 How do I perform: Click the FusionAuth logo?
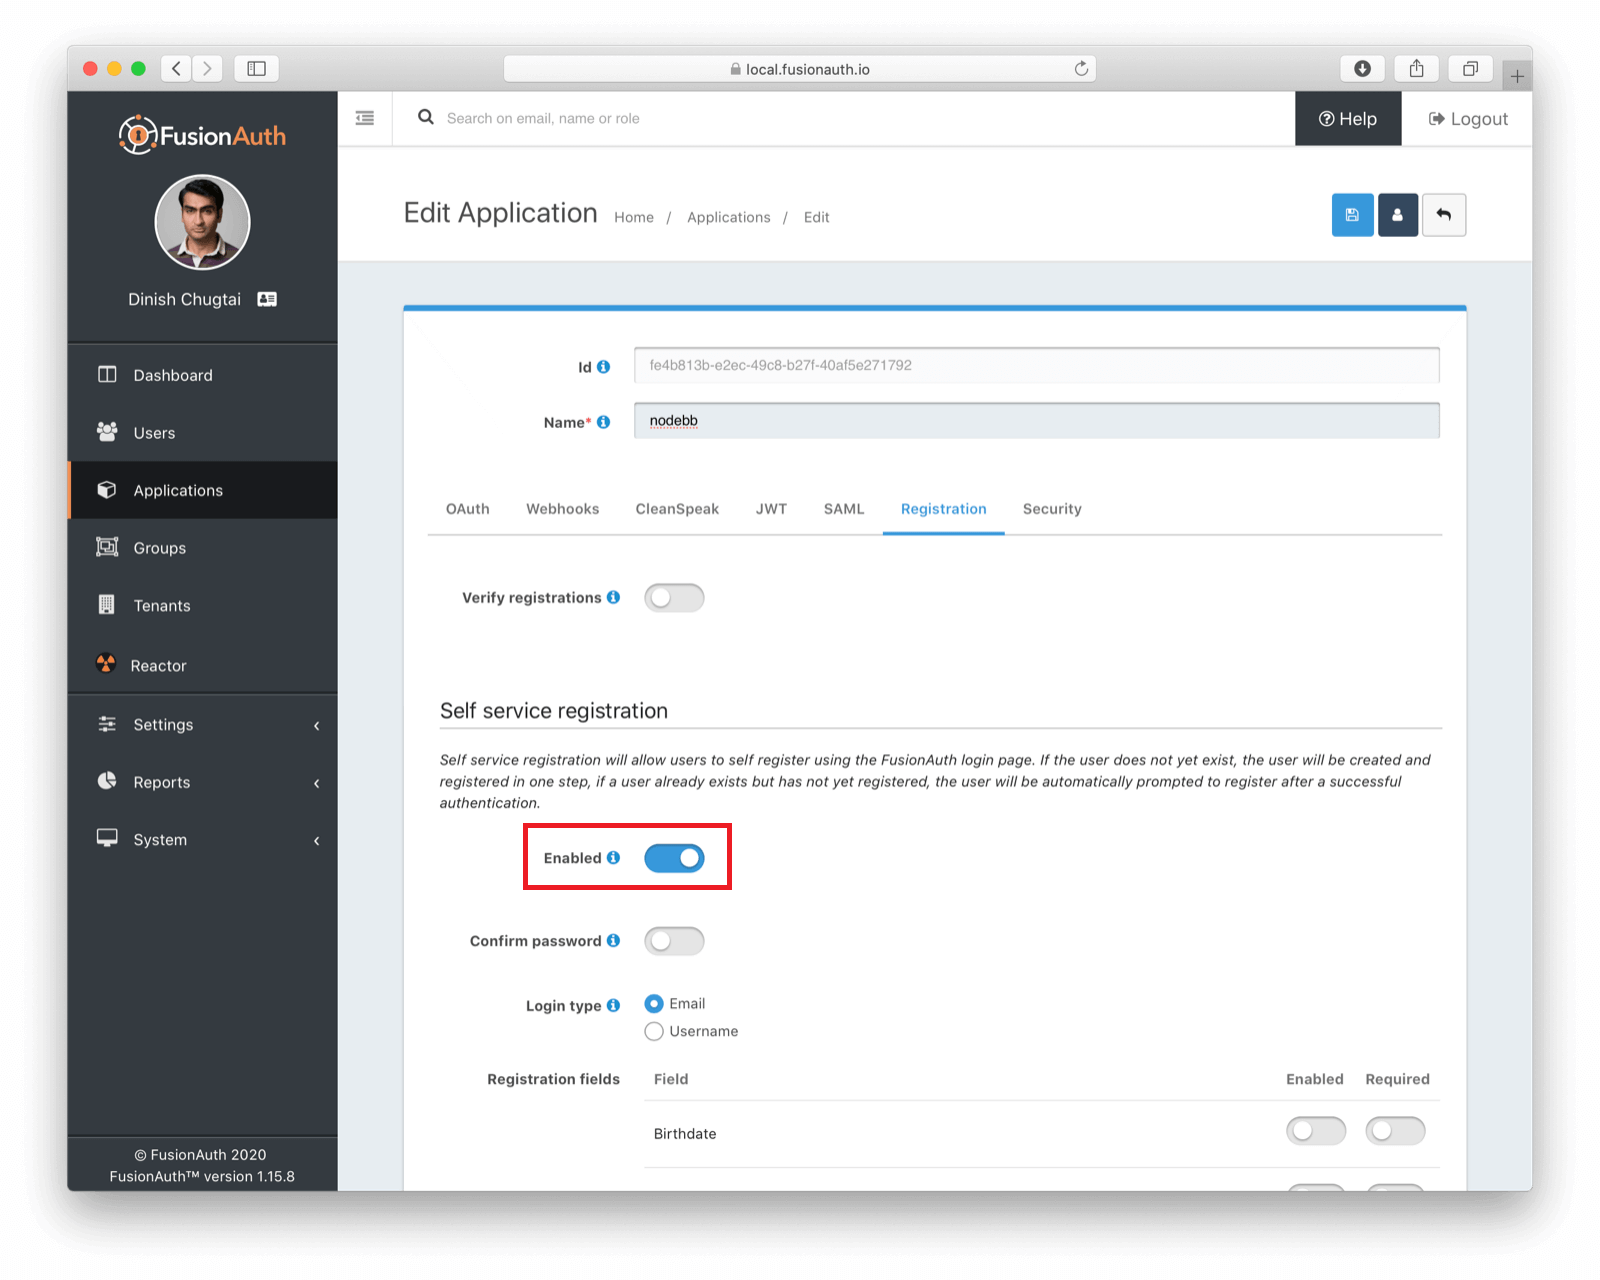(202, 135)
